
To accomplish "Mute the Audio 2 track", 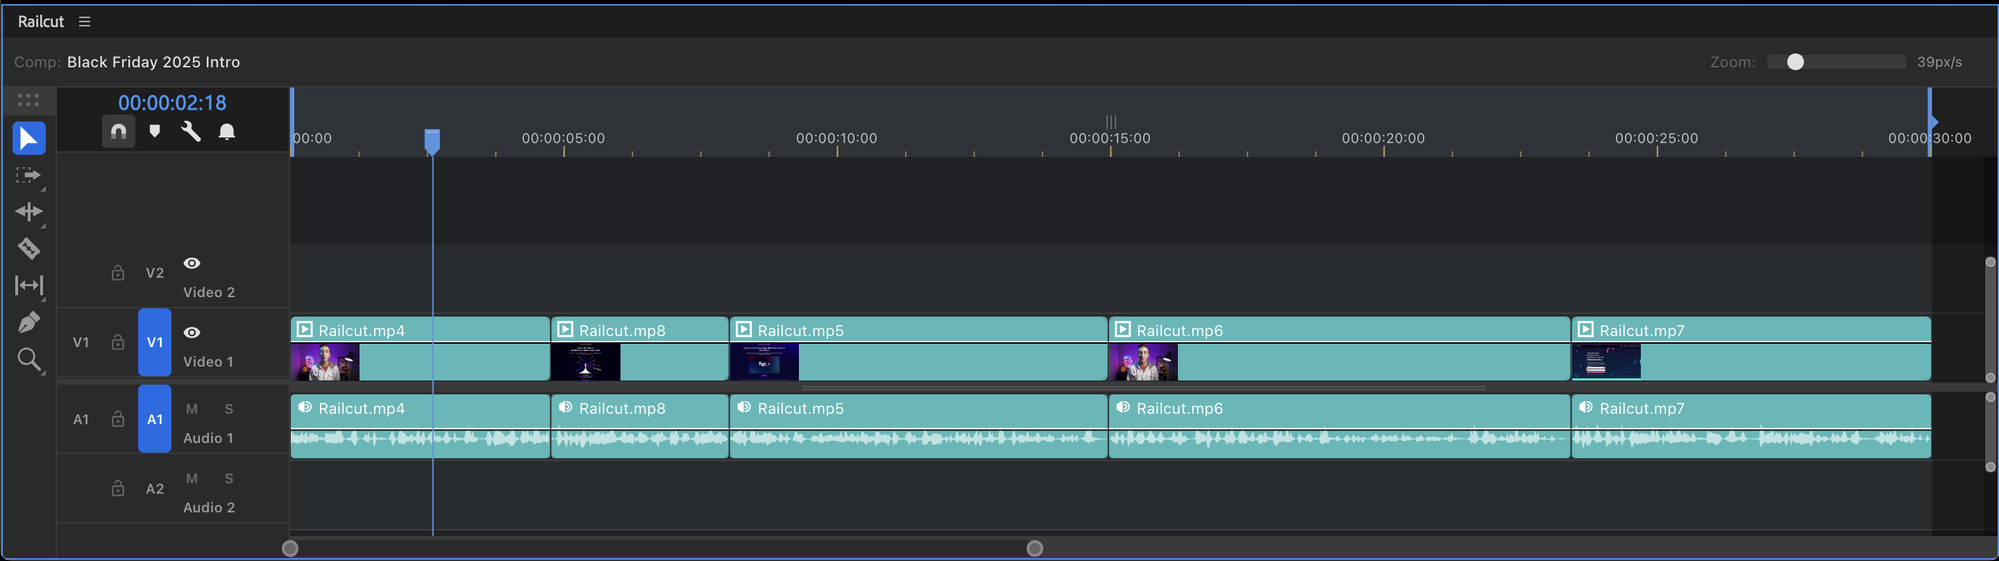I will [x=192, y=478].
